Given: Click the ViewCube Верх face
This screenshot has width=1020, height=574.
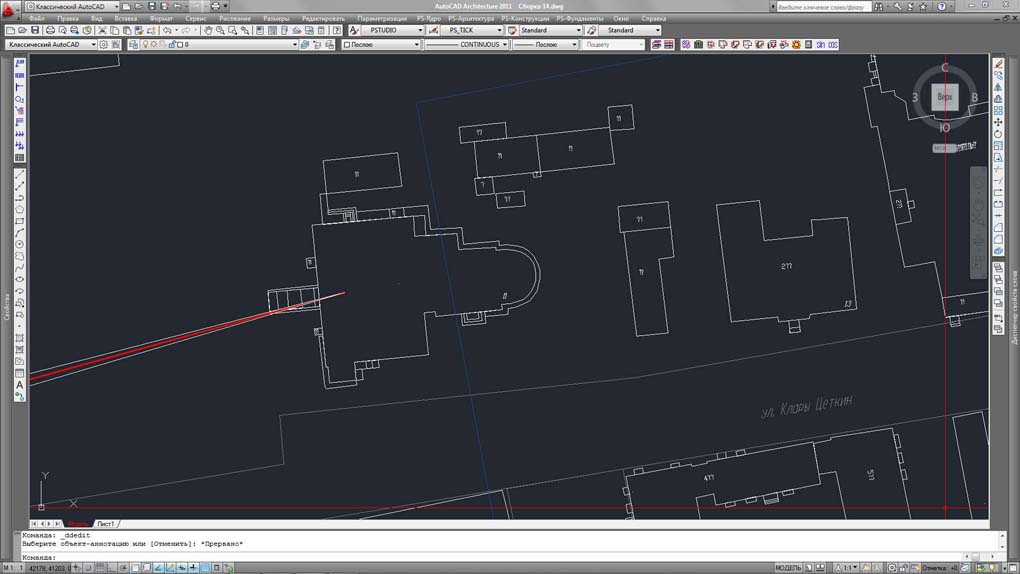Looking at the screenshot, I should click(x=945, y=97).
